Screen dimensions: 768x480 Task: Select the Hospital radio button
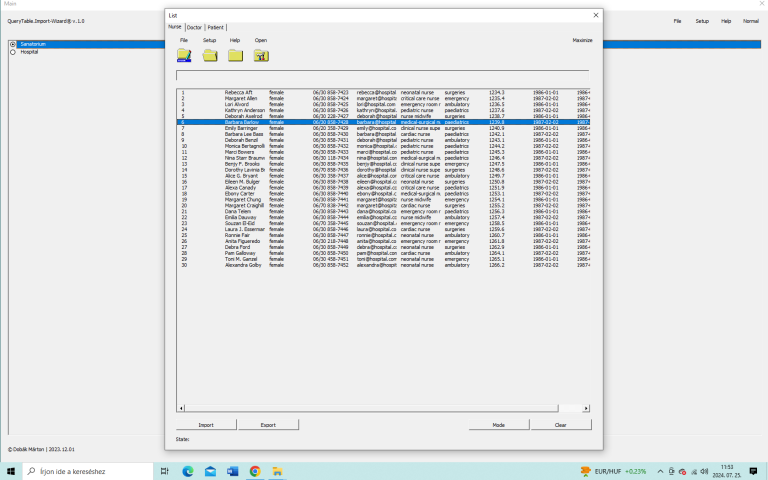coord(12,51)
